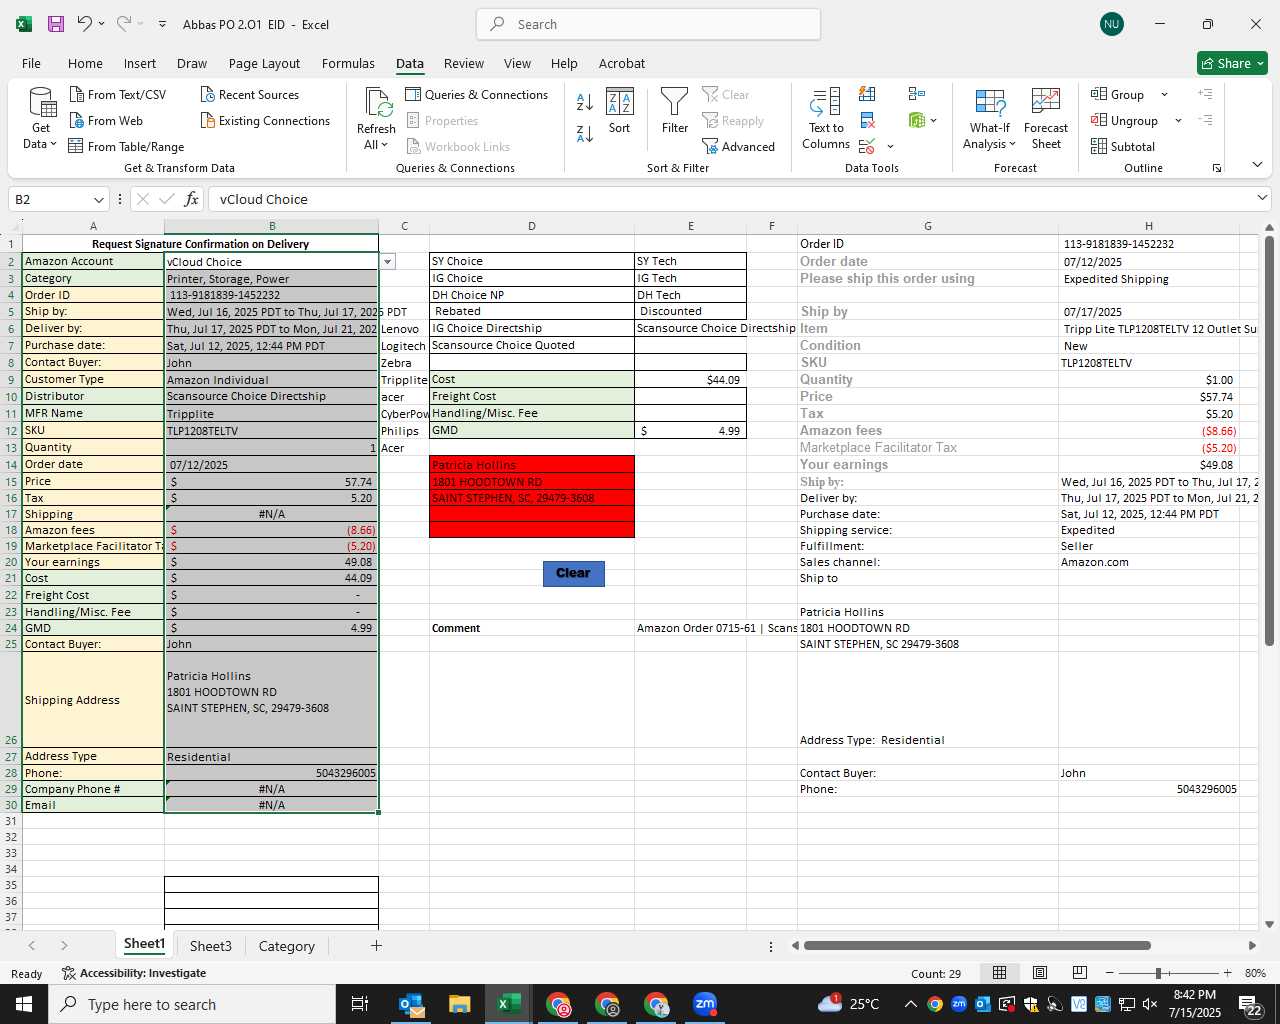Screen dimensions: 1280x1024
Task: Click the Share button
Action: tap(1232, 63)
